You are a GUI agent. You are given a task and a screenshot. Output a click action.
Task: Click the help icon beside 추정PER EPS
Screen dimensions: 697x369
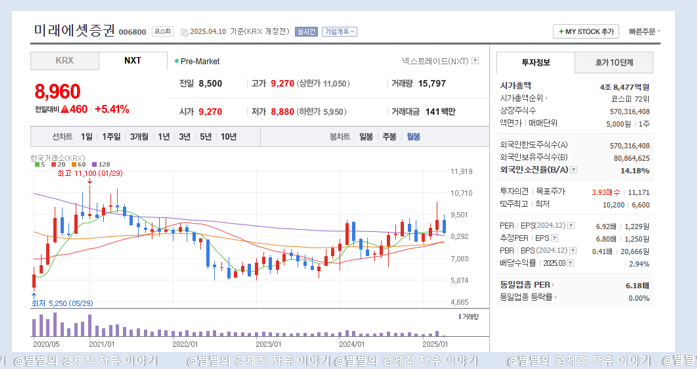(x=554, y=238)
